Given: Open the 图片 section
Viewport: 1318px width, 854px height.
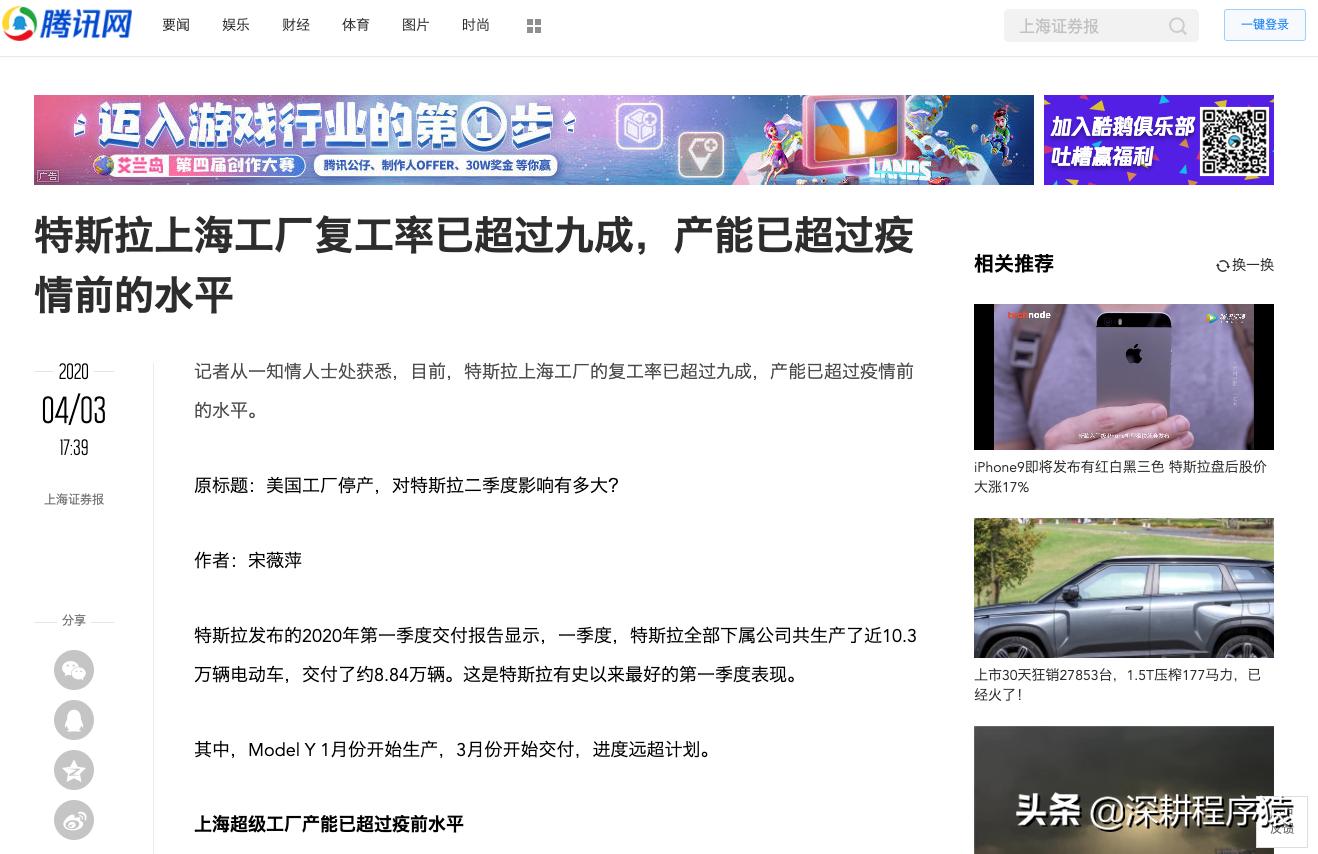Looking at the screenshot, I should (415, 25).
